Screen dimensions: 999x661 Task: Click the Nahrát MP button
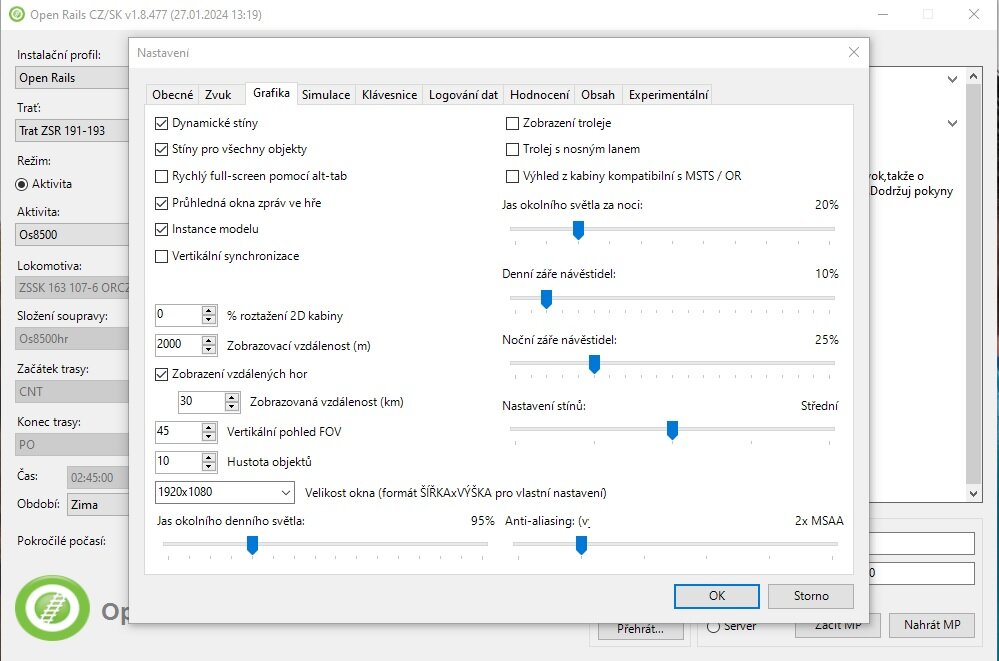(x=932, y=625)
